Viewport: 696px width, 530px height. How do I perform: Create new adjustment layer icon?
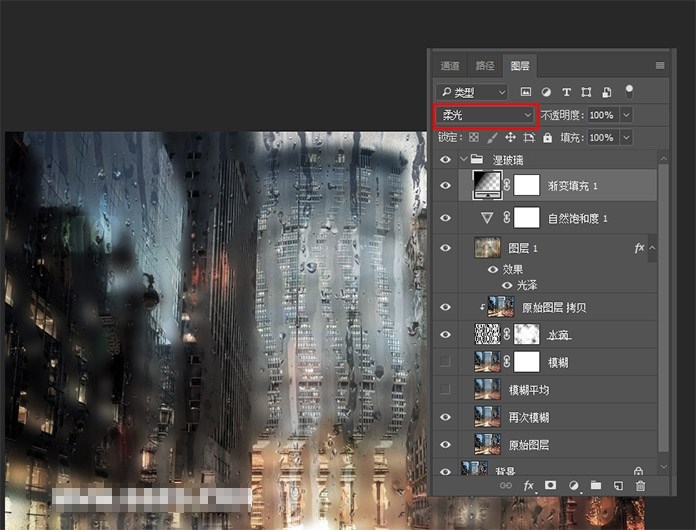click(x=573, y=486)
